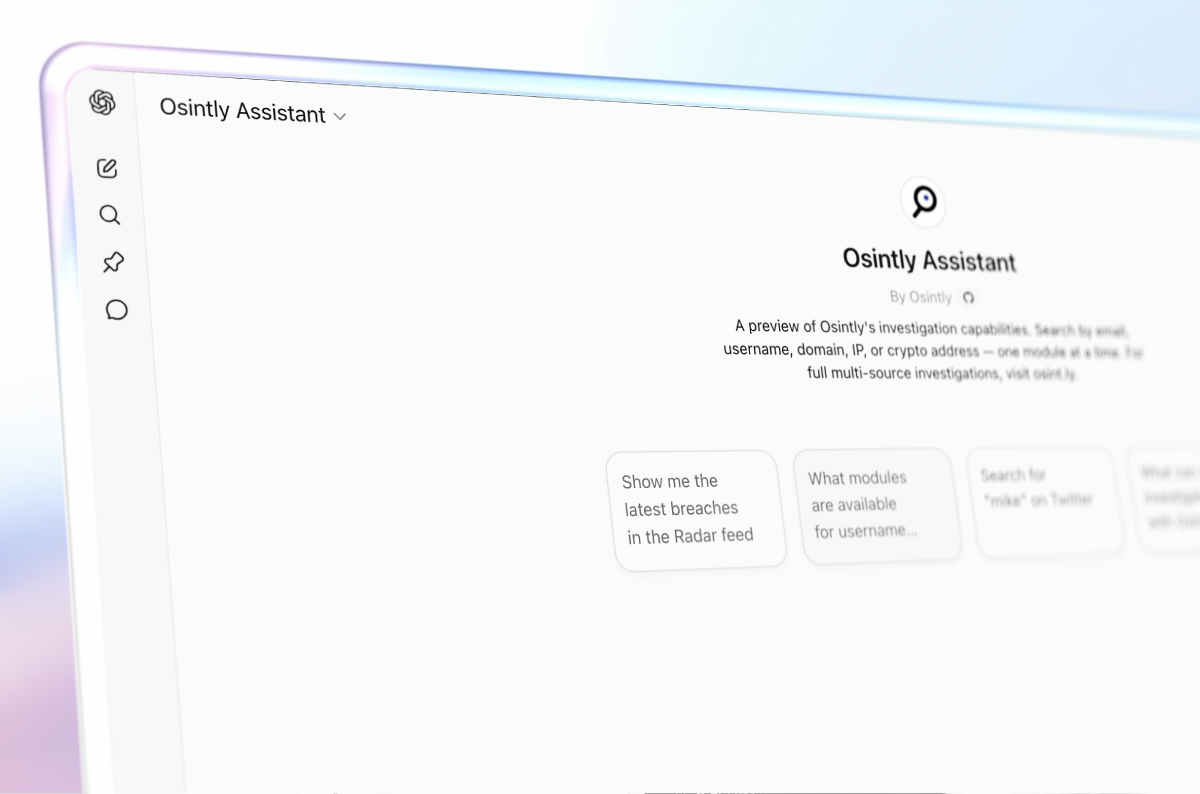1200x794 pixels.
Task: Click the 'A preview of Osintly's investigation' description
Action: click(x=933, y=351)
